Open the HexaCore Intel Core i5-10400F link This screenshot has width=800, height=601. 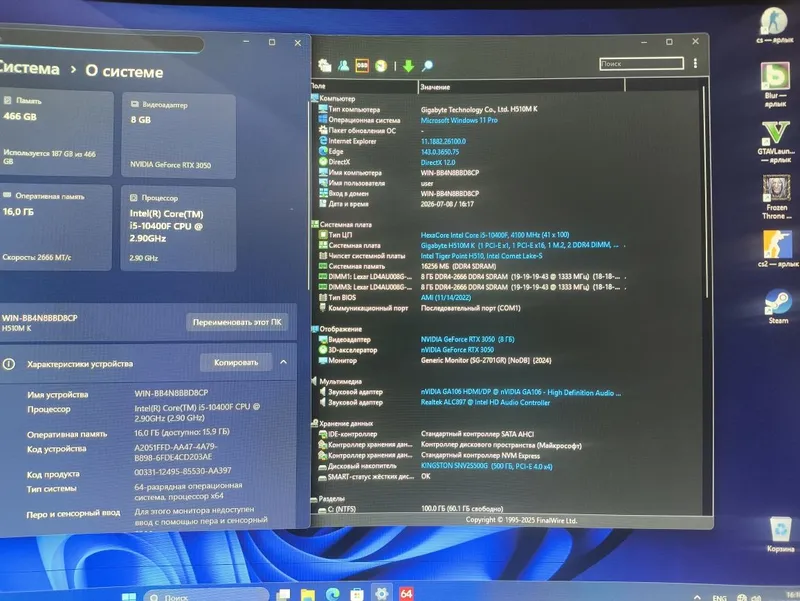tap(494, 235)
